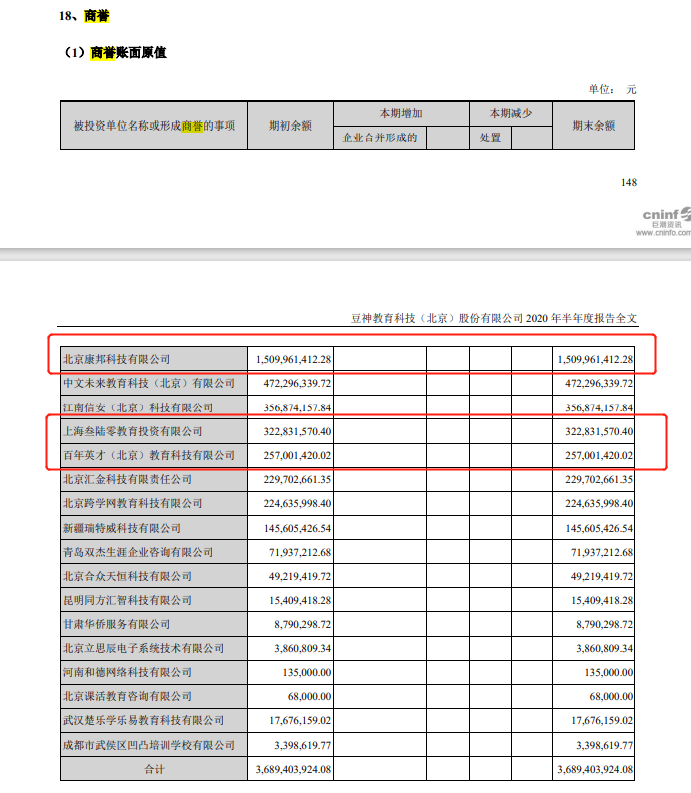The image size is (691, 793).
Task: Select row name '百年英才(北京)教育科技有限公司'
Action: tap(149, 455)
